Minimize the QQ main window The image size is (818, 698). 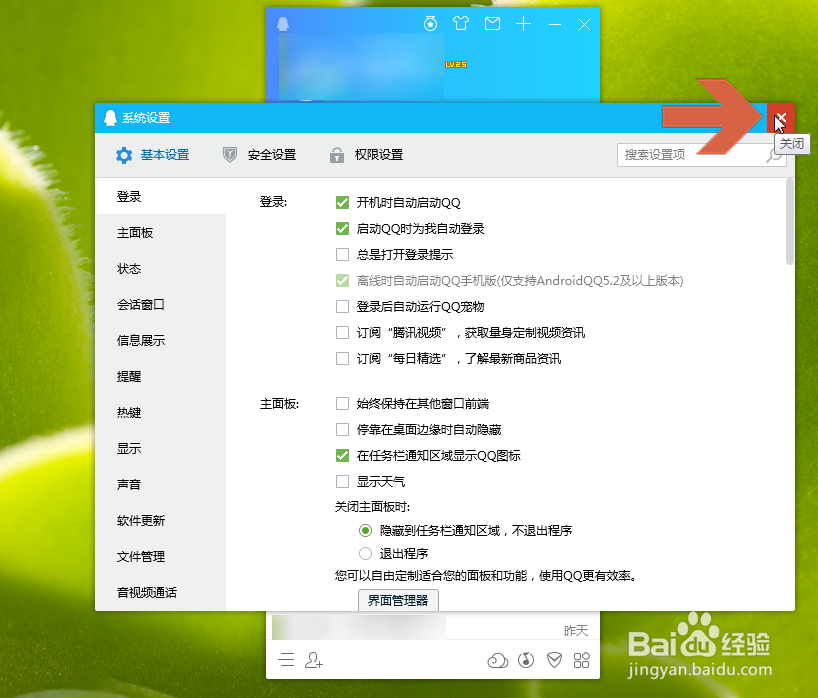[555, 24]
